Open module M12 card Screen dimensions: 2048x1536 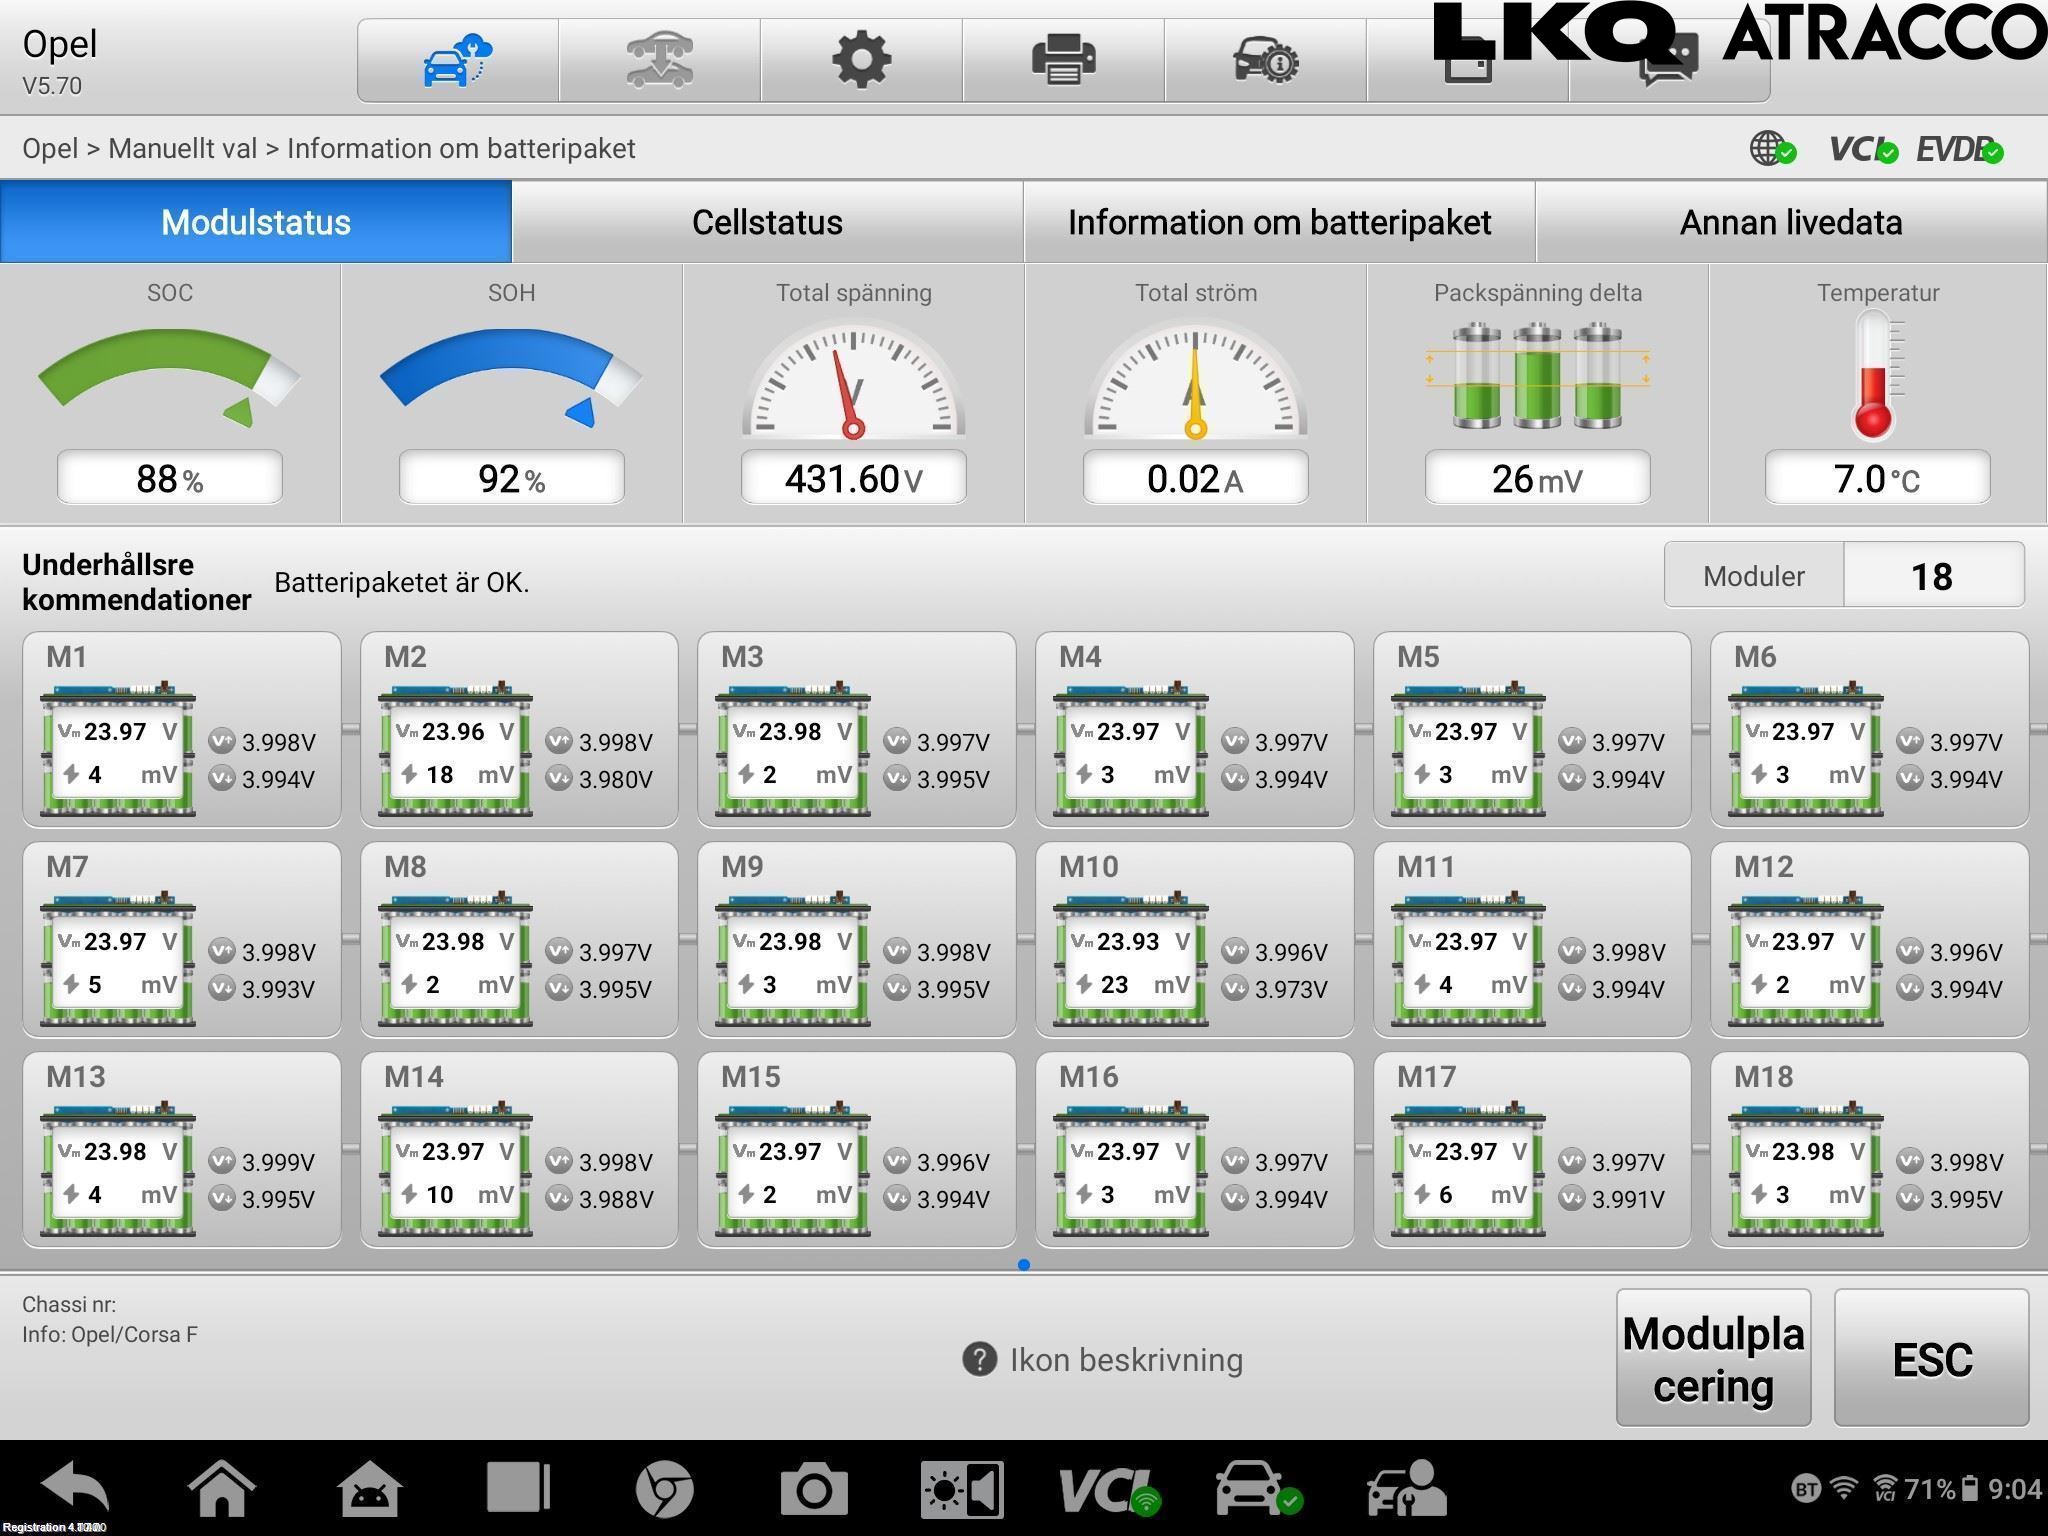click(x=1869, y=939)
